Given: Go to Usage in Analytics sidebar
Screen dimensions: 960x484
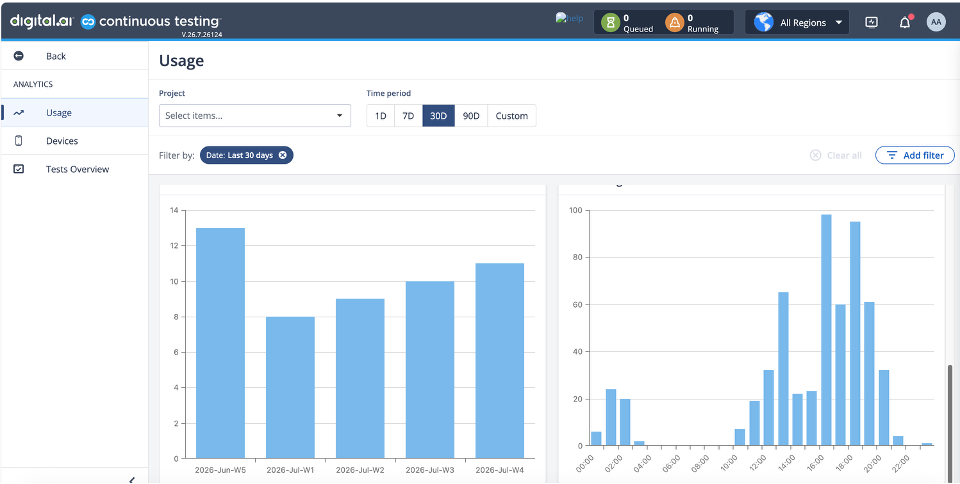Looking at the screenshot, I should (74, 113).
